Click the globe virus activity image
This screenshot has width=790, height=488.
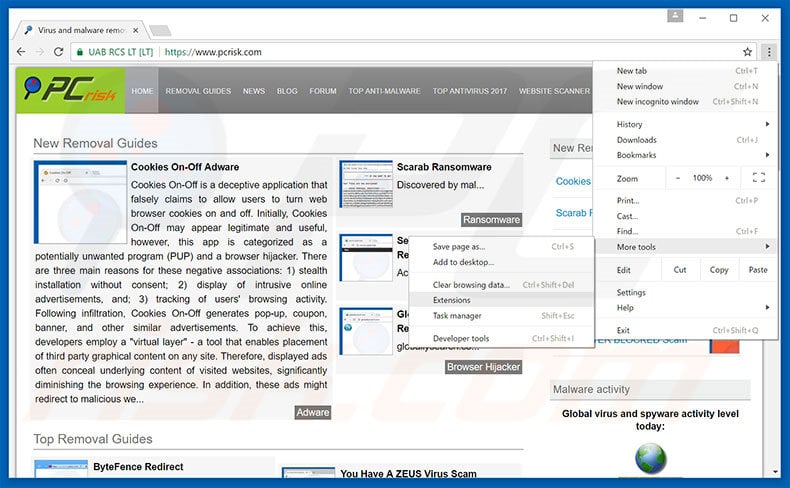tap(650, 458)
